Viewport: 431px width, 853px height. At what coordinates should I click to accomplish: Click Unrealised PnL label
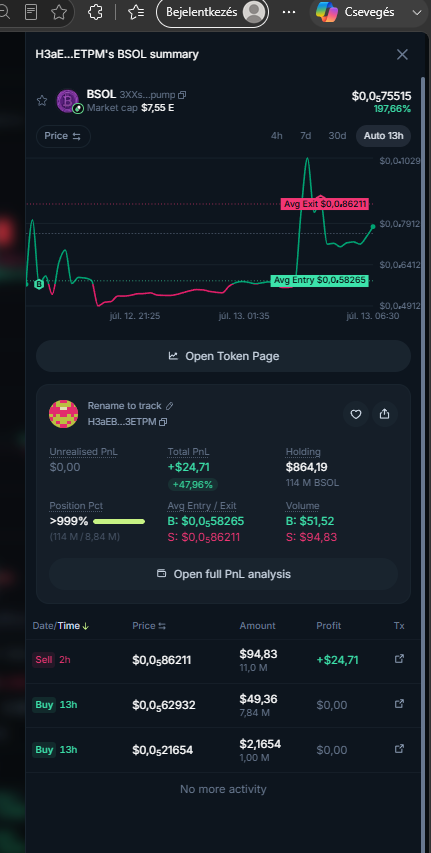tap(83, 452)
